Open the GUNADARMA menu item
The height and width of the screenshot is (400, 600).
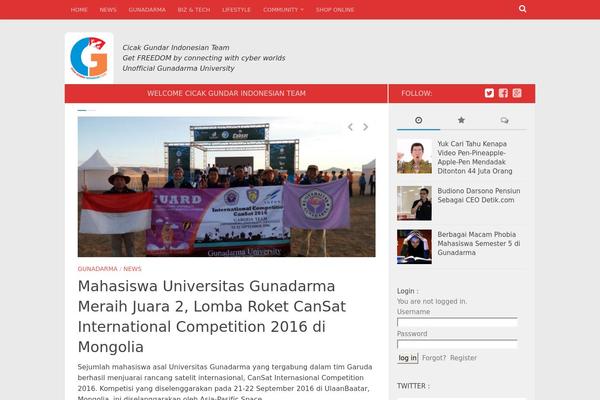pos(147,10)
